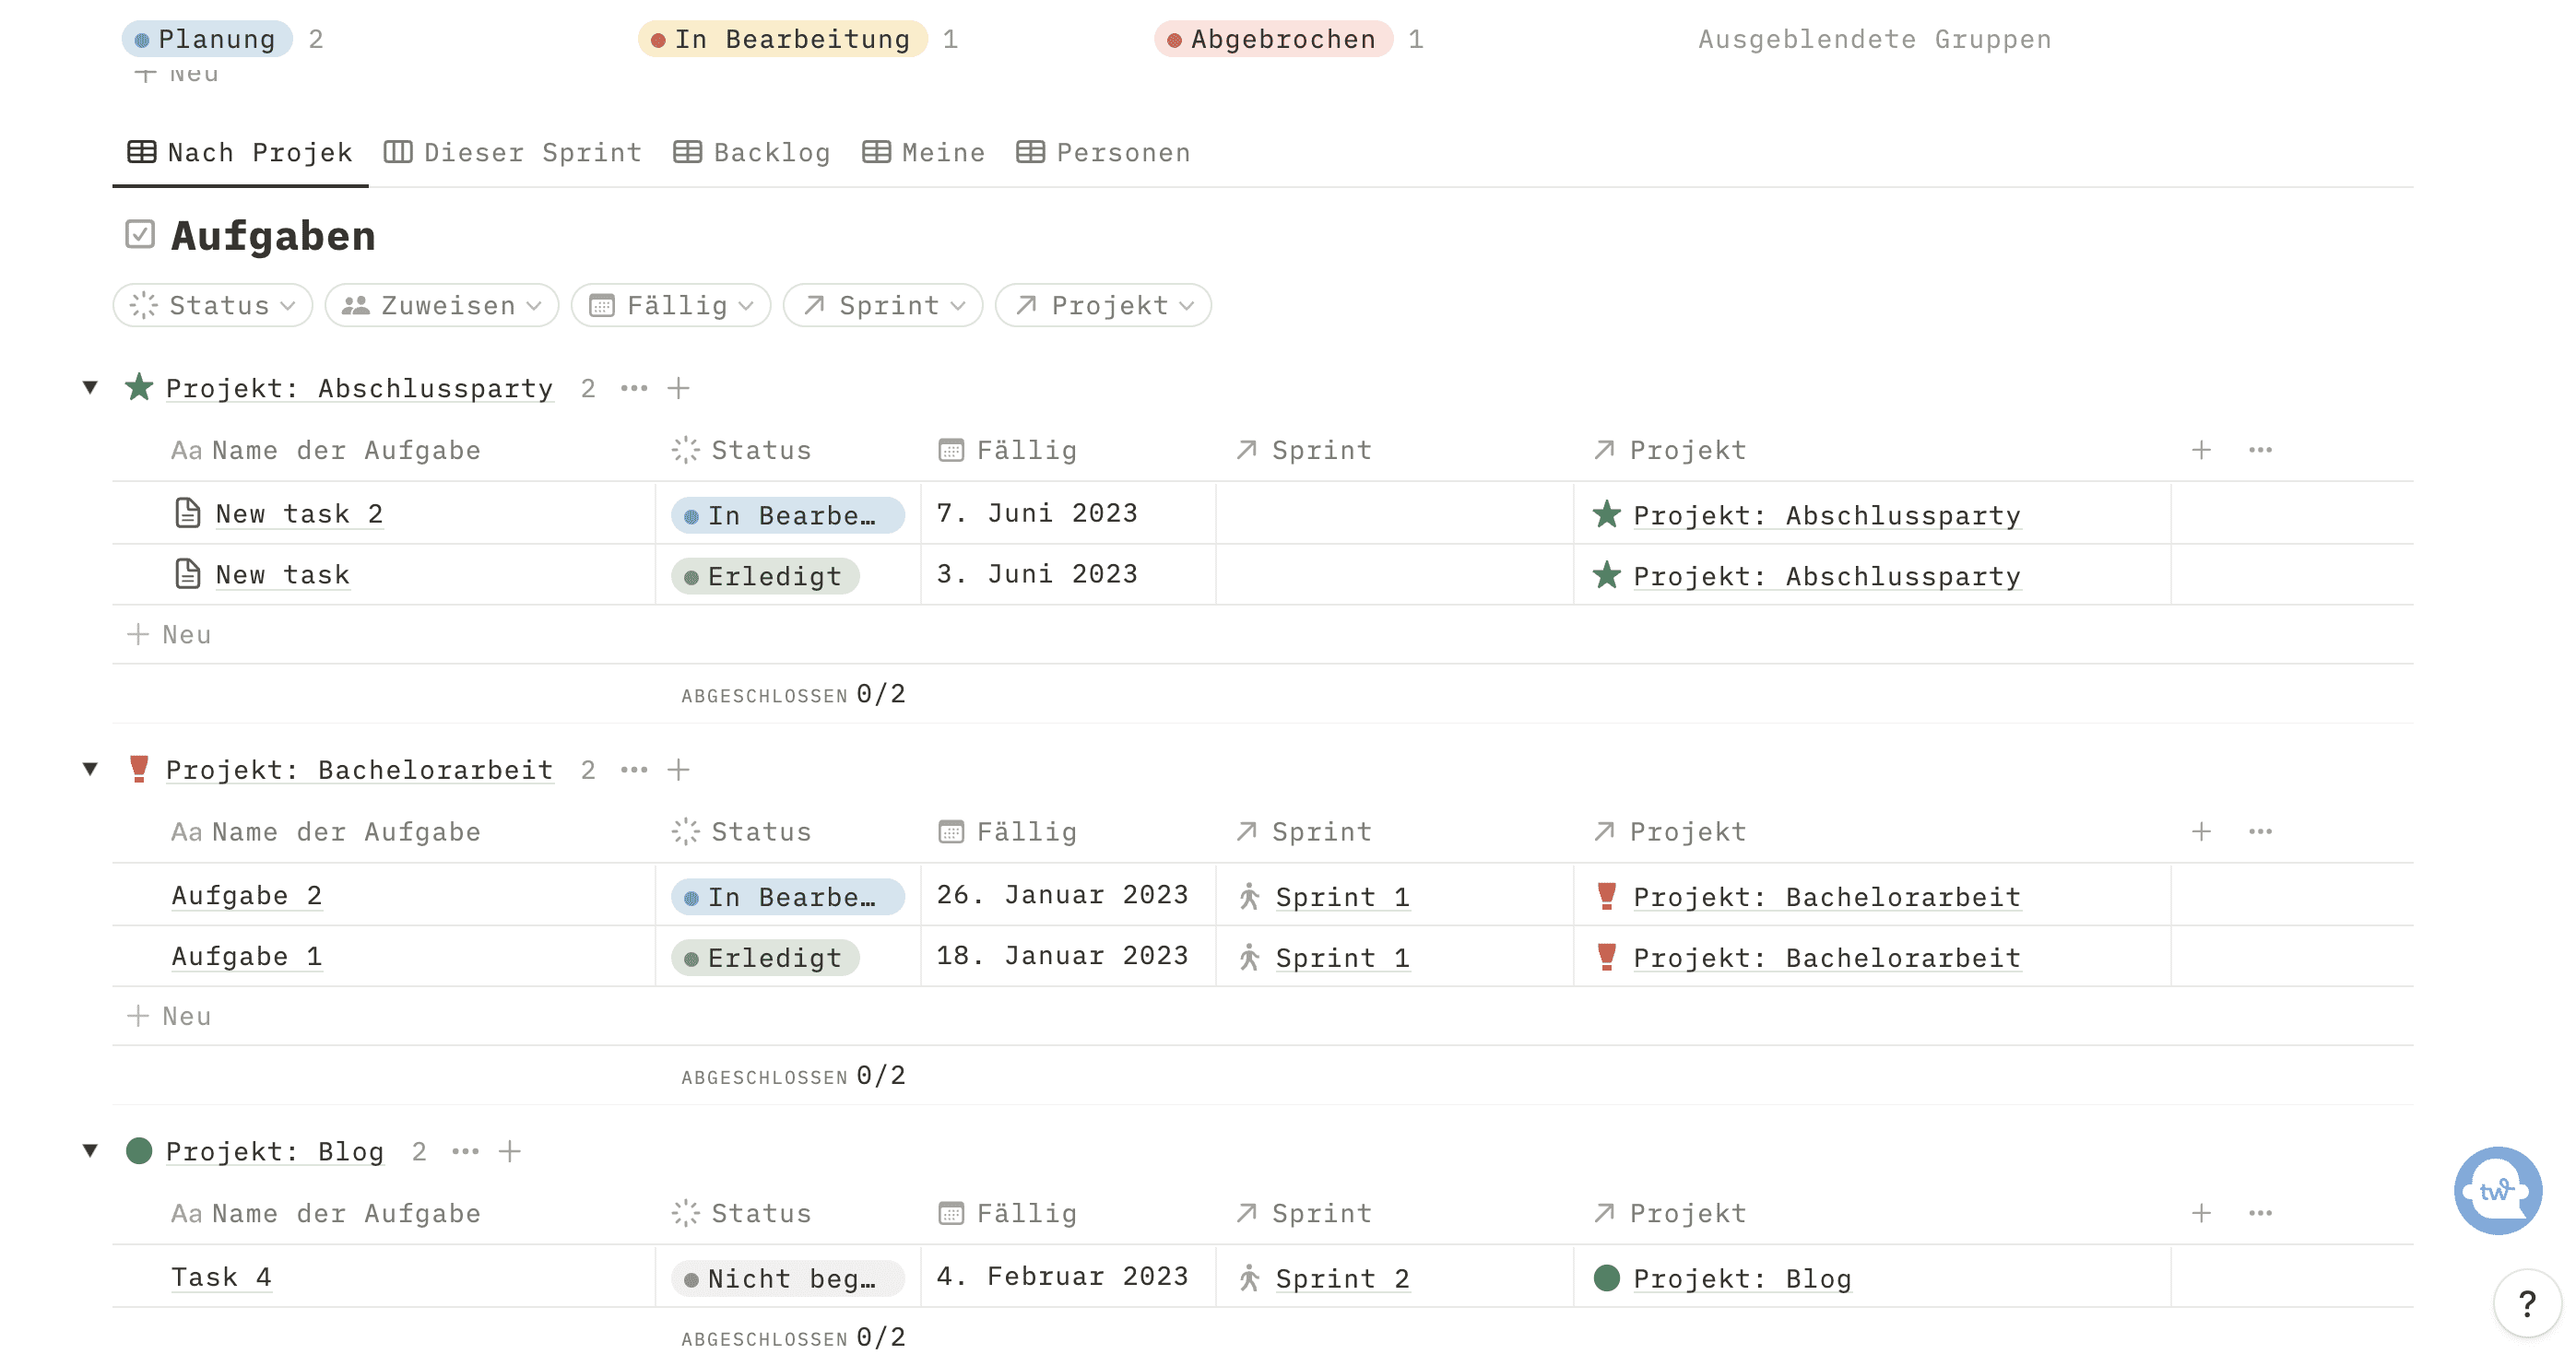
Task: Click the date 7. Juni 2023
Action: click(1037, 513)
